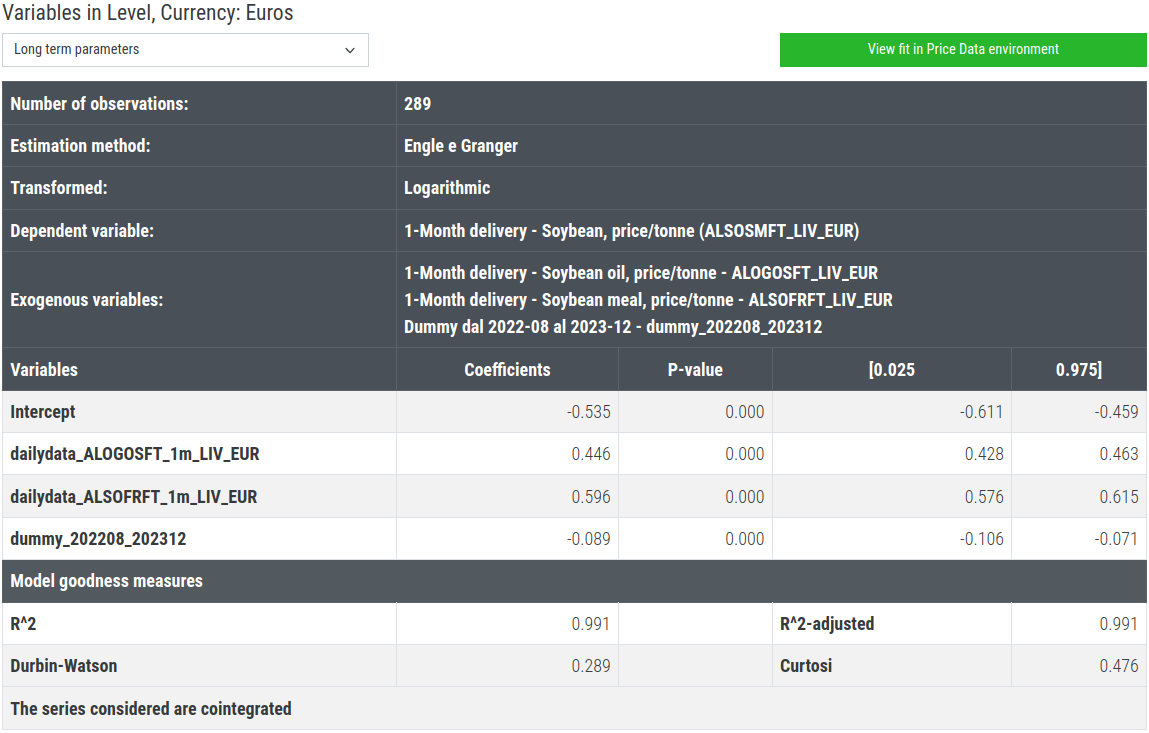Image resolution: width=1149 pixels, height=733 pixels.
Task: Click the Durbin-Watson value 0.289
Action: (x=590, y=666)
